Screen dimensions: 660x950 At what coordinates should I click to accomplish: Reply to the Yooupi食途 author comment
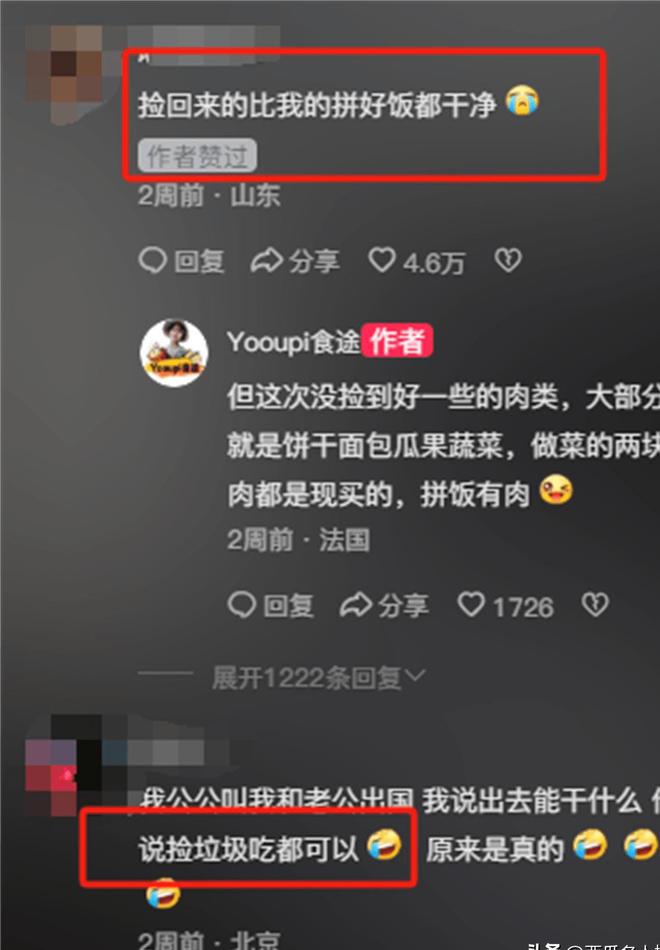coord(271,605)
